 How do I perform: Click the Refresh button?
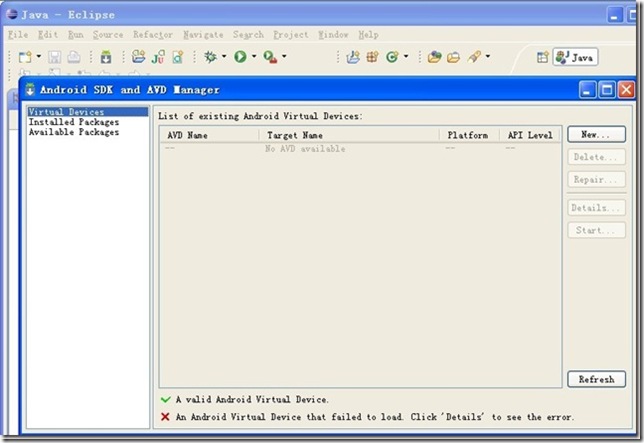tap(596, 379)
